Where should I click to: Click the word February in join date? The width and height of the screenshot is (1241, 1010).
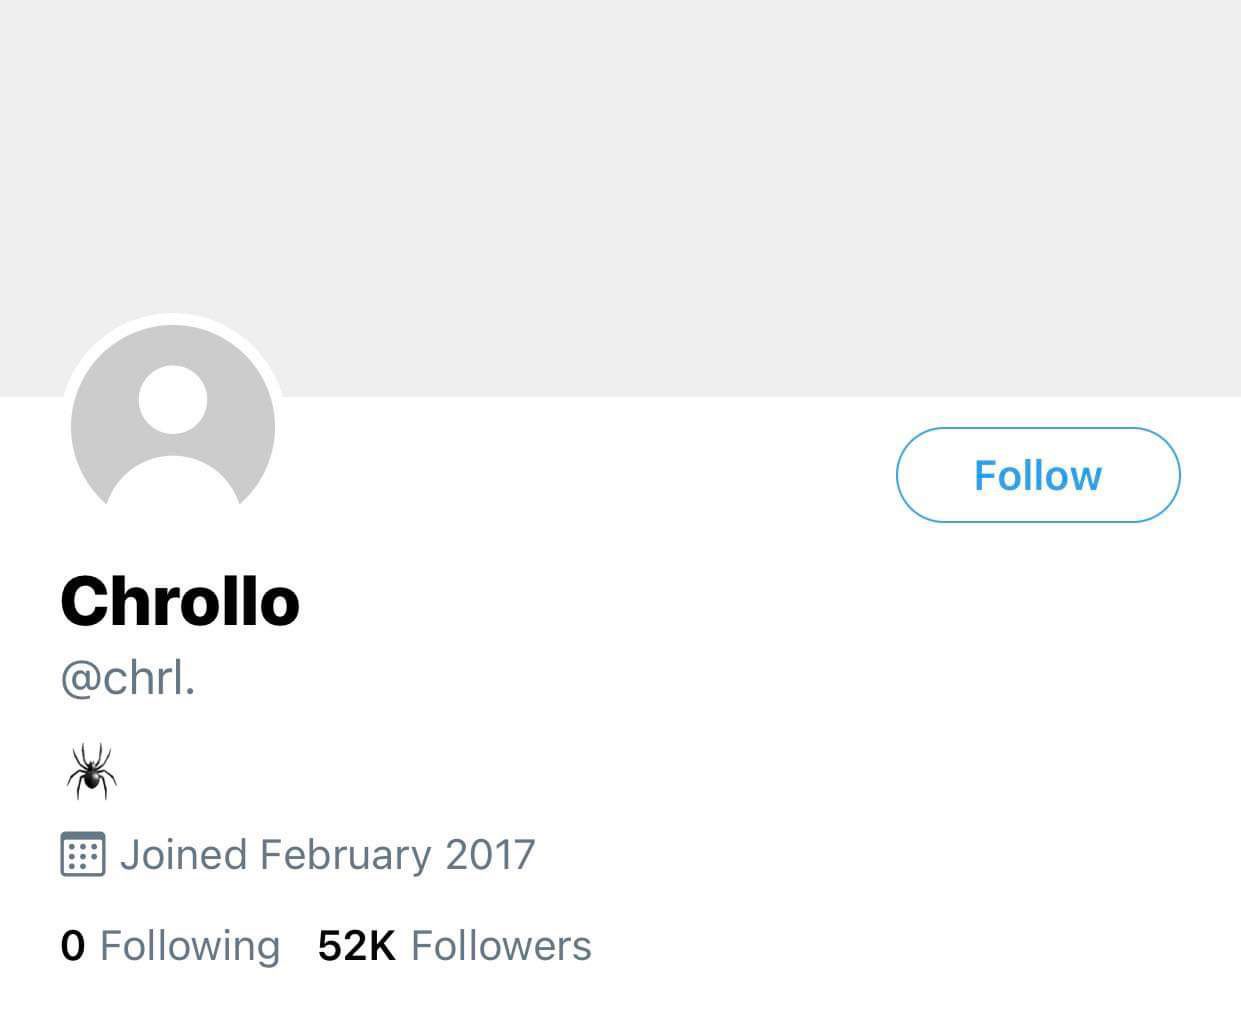(x=345, y=855)
